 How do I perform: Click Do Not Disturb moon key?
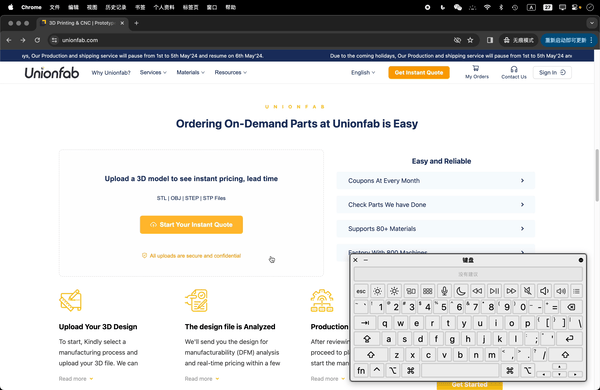pyautogui.click(x=460, y=291)
